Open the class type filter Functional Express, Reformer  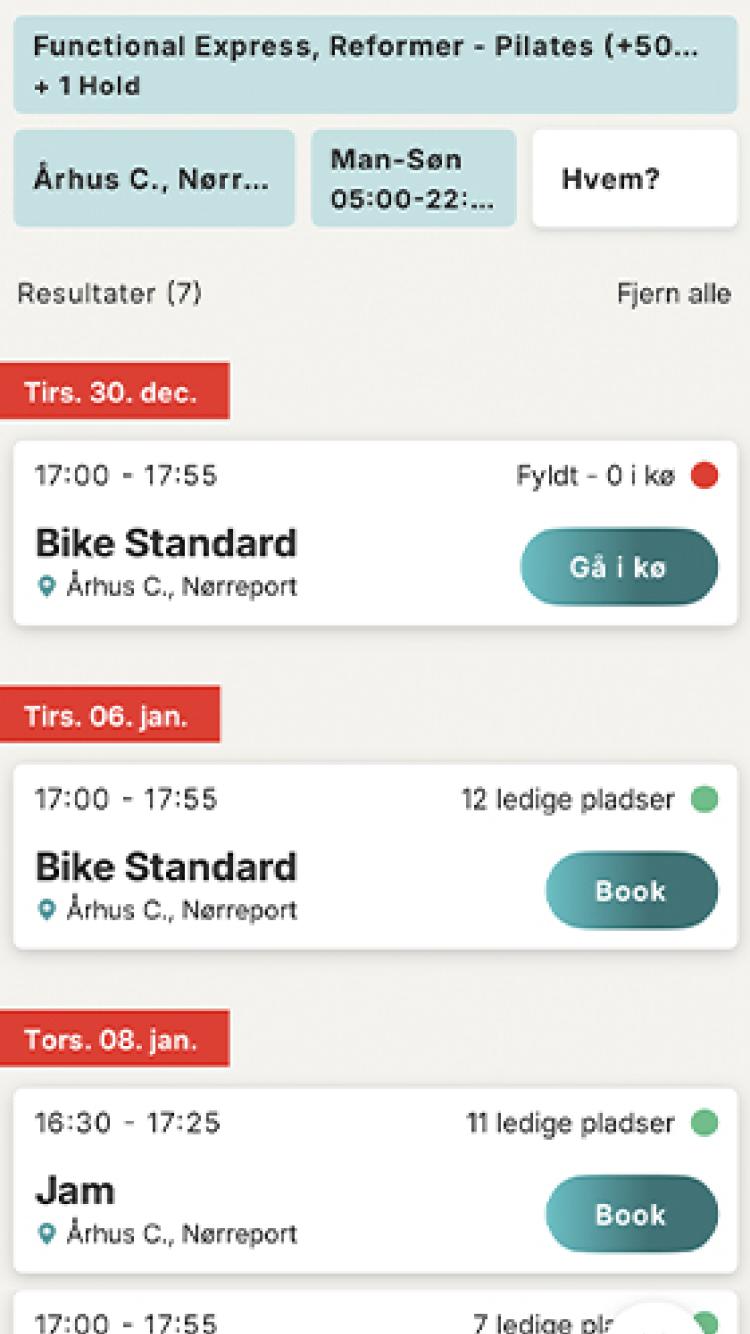[x=375, y=65]
